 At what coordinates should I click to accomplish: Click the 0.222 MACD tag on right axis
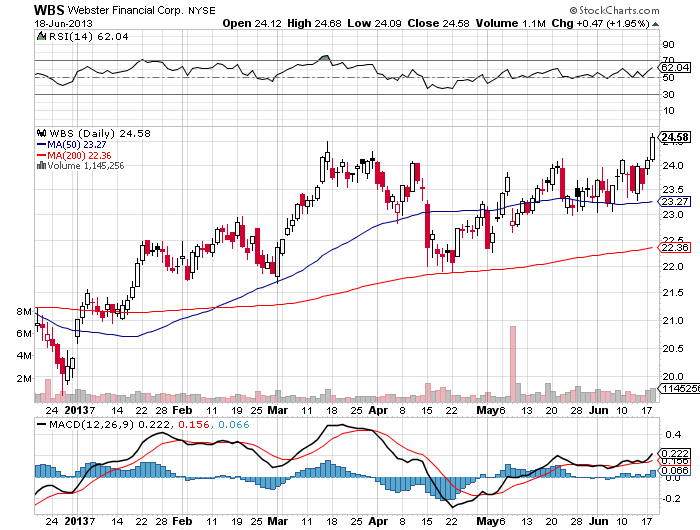point(675,454)
